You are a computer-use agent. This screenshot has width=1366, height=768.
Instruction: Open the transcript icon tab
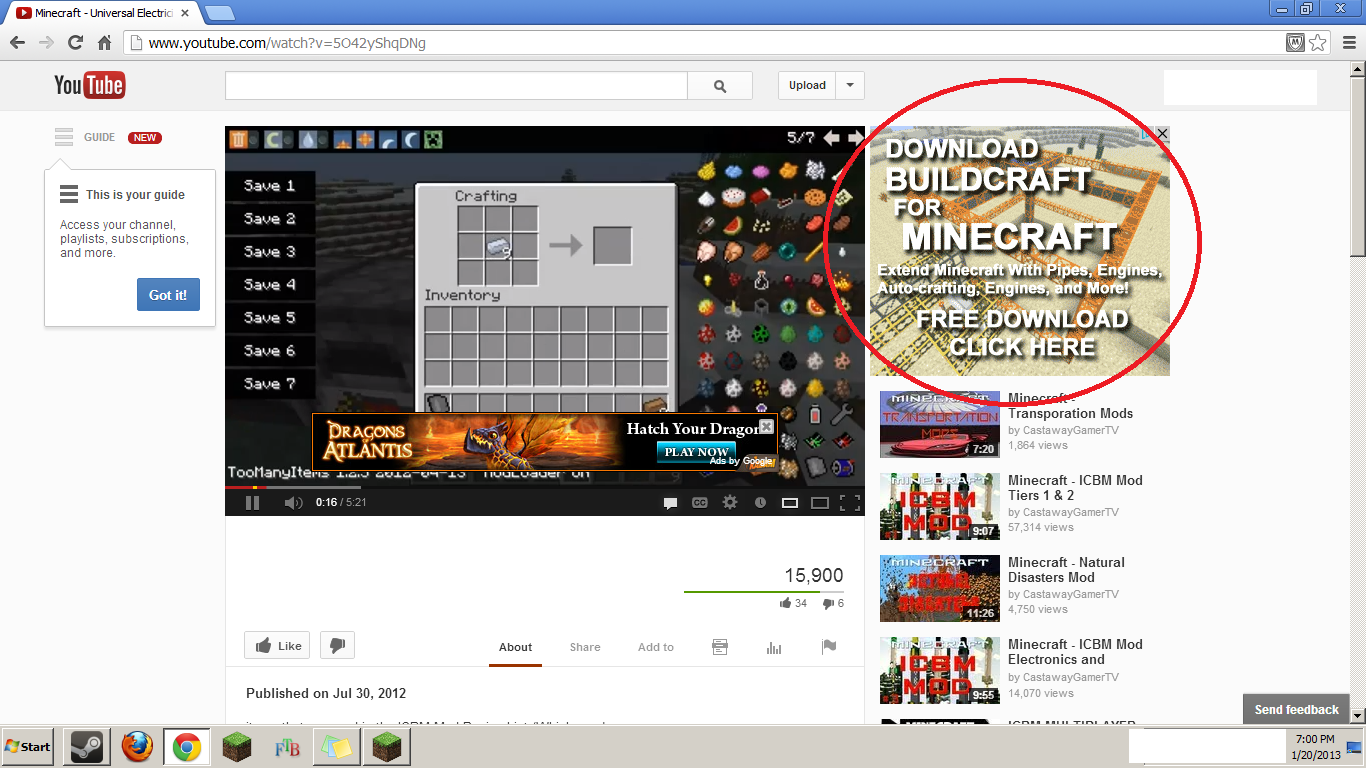pyautogui.click(x=720, y=647)
